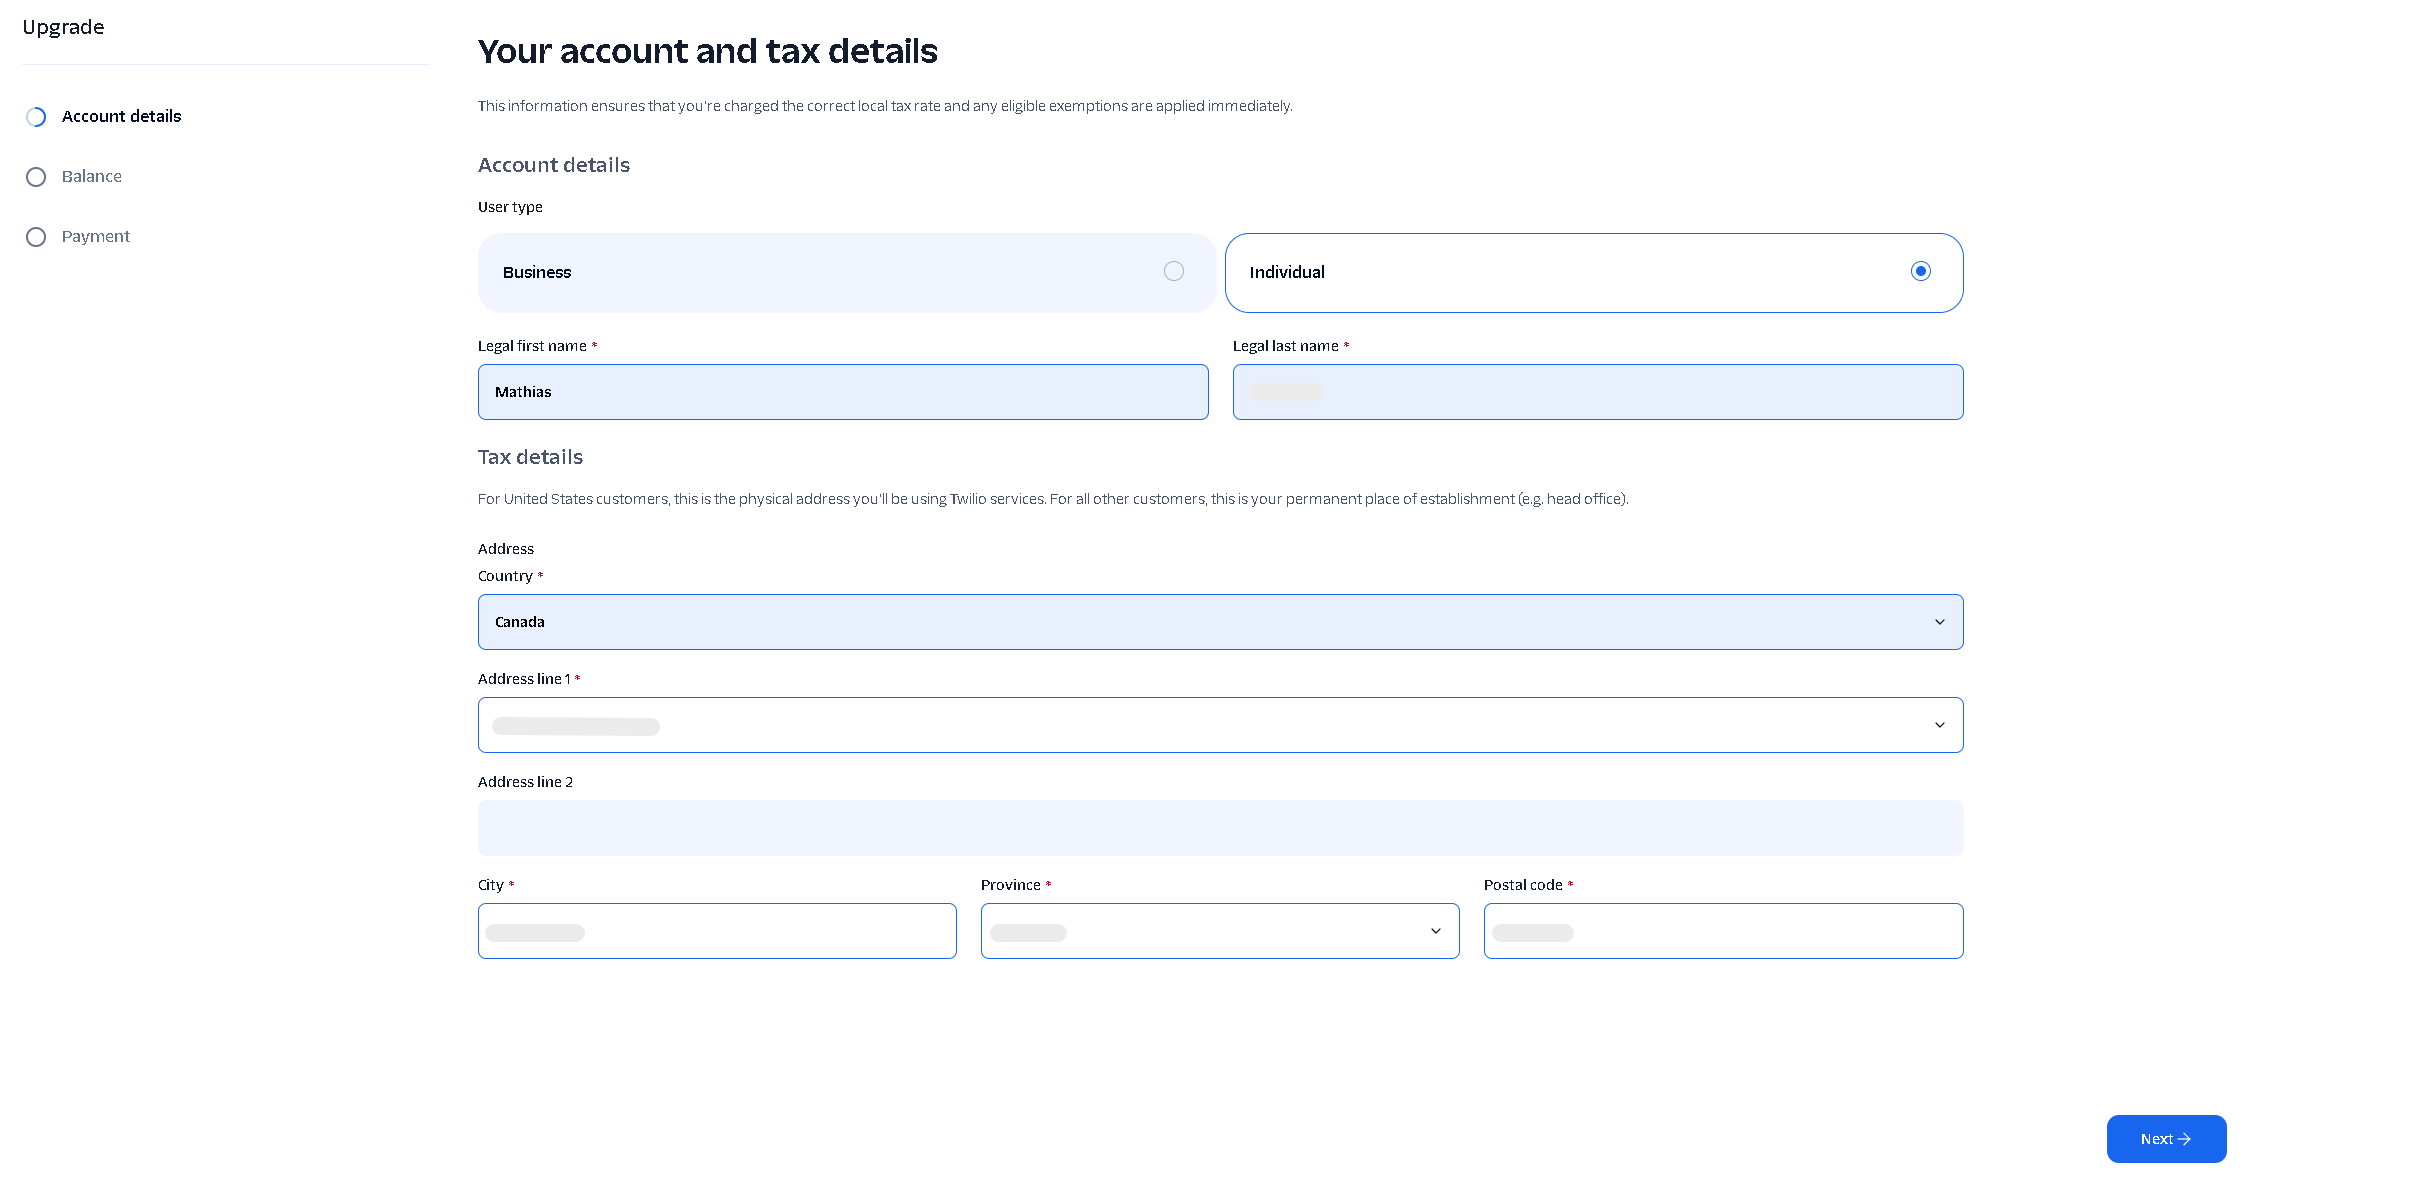Open the Province dropdown
2409x1196 pixels.
coord(1220,931)
